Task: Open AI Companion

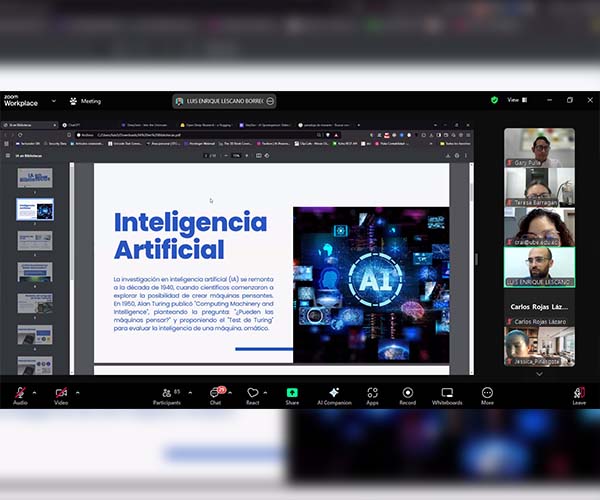Action: tap(334, 396)
